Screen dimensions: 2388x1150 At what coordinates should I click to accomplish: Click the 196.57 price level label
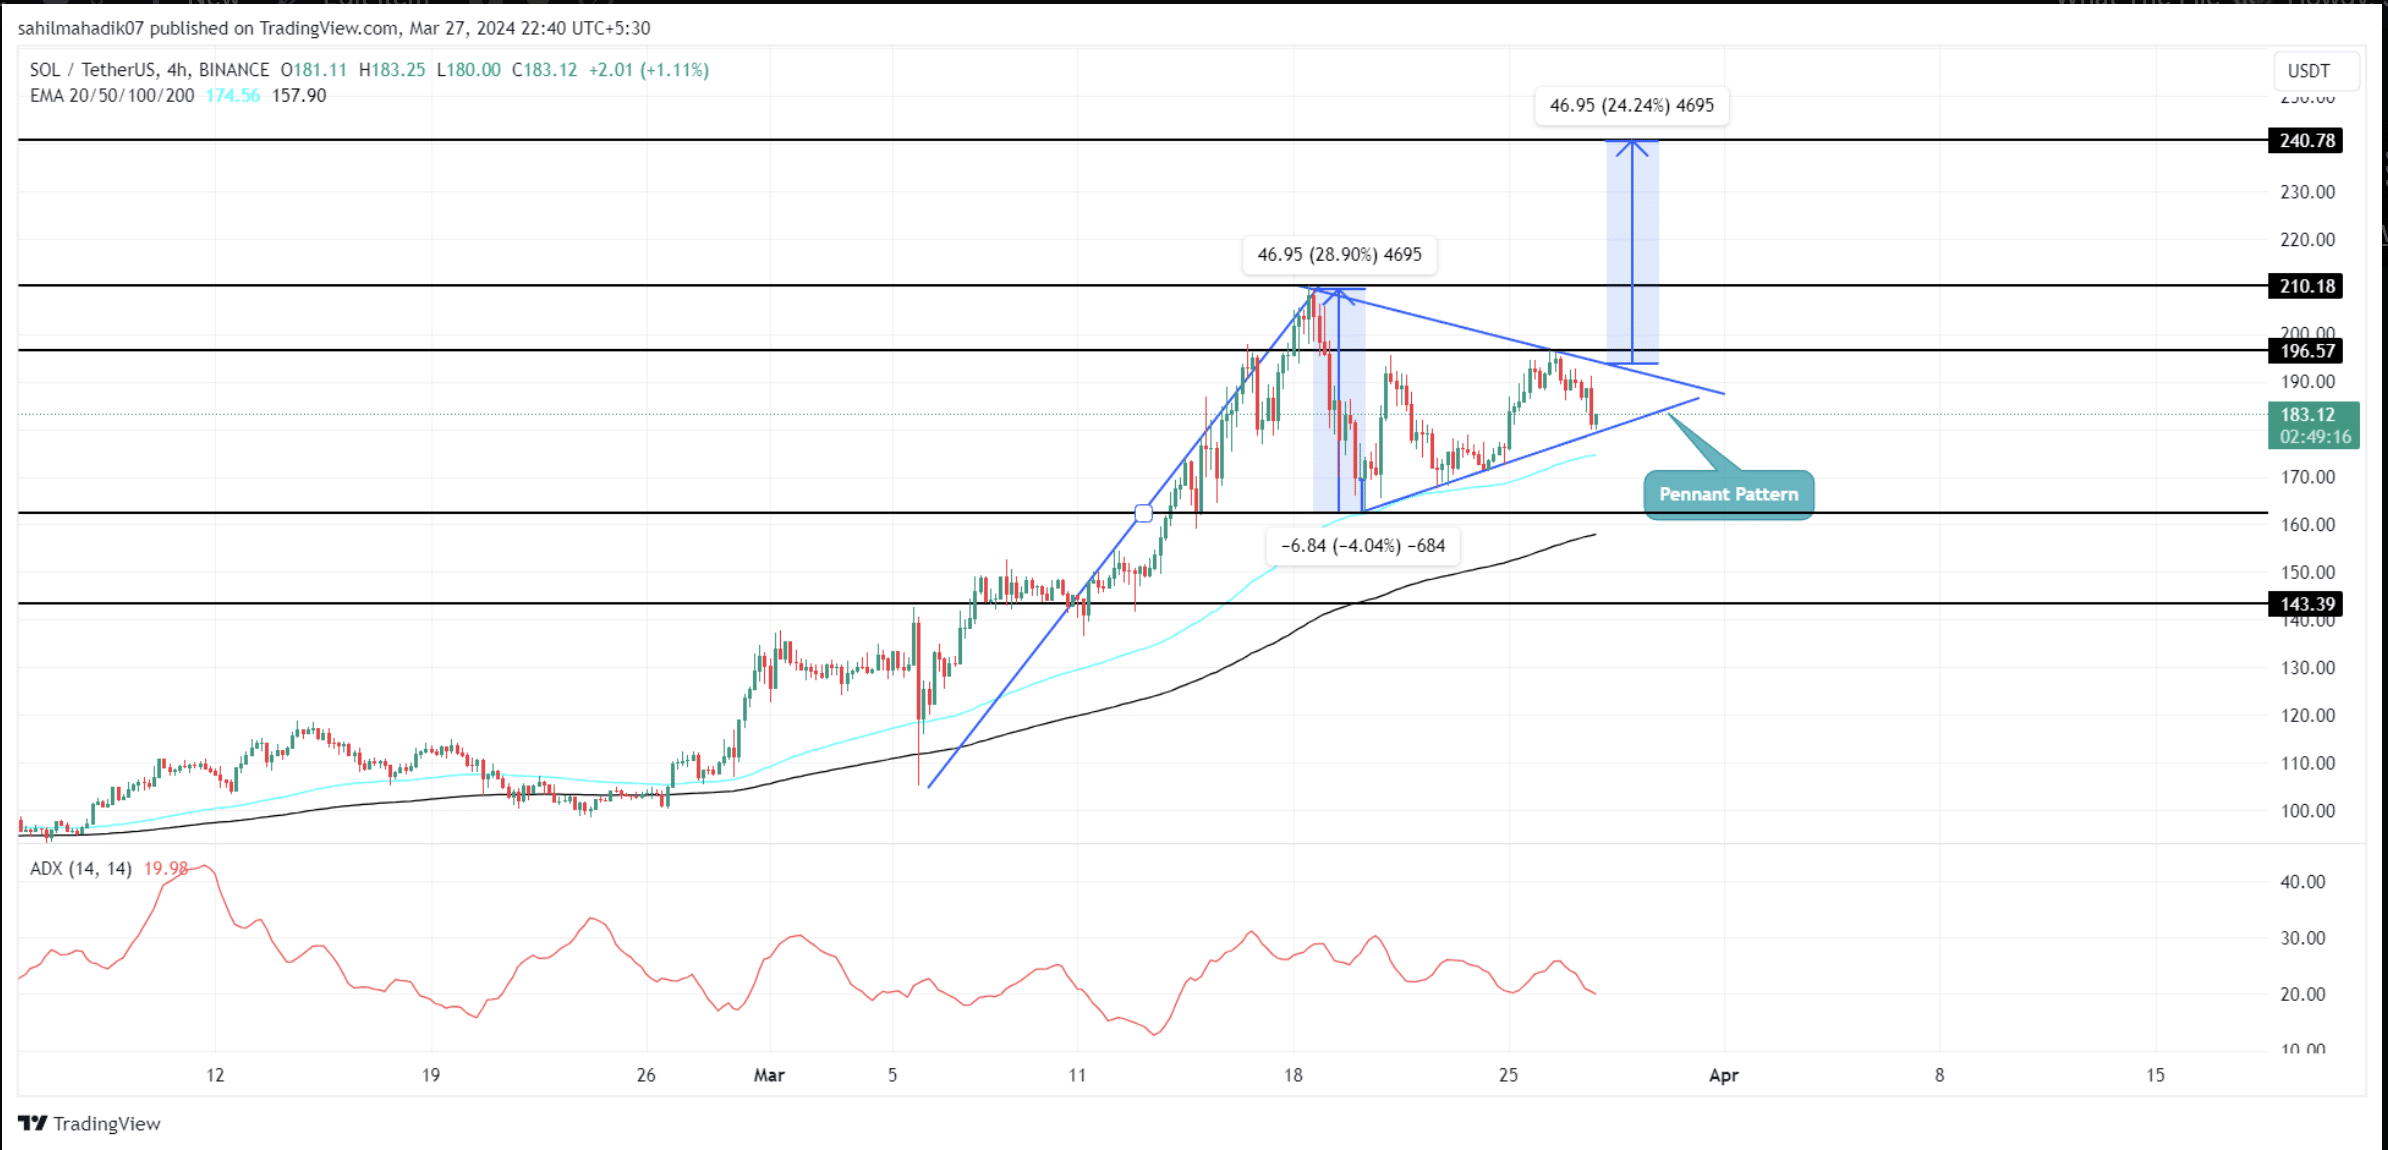tap(2305, 351)
